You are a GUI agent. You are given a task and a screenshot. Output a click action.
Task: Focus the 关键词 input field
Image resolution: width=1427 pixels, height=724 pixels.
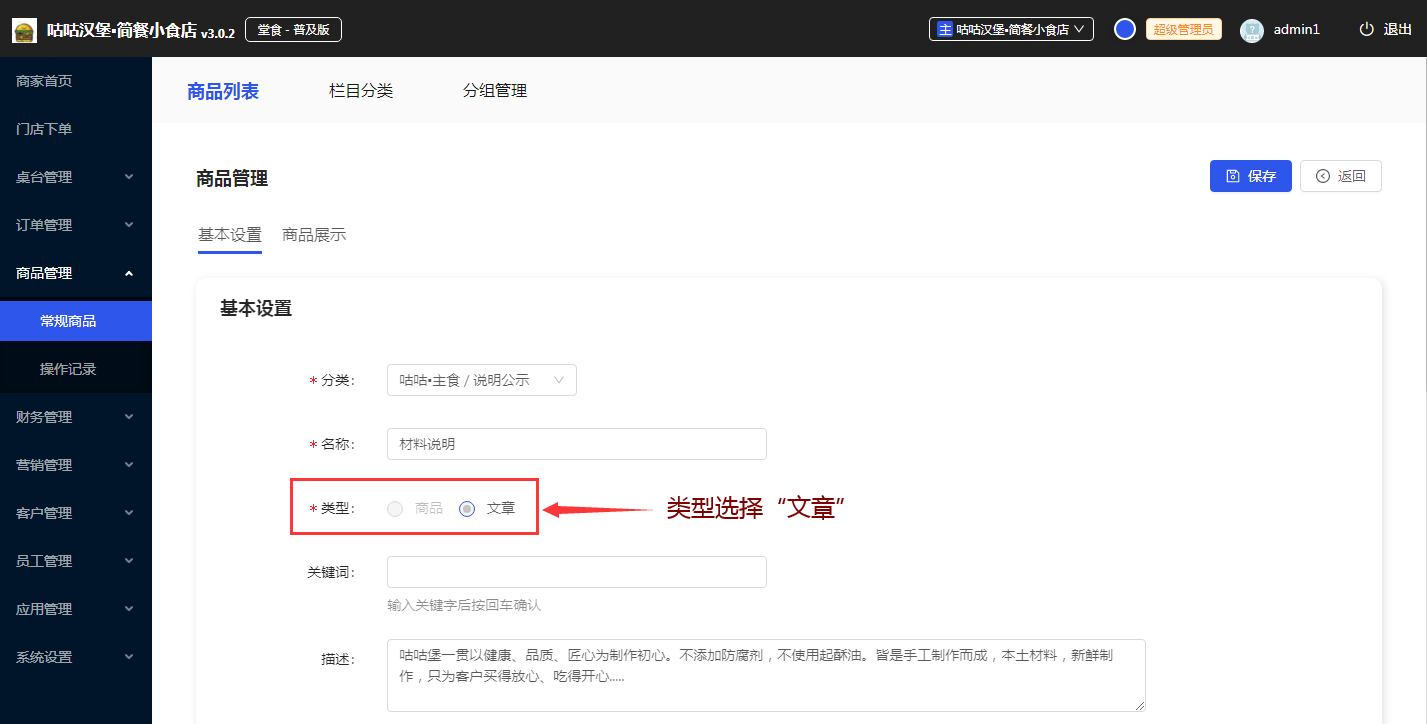coord(577,572)
